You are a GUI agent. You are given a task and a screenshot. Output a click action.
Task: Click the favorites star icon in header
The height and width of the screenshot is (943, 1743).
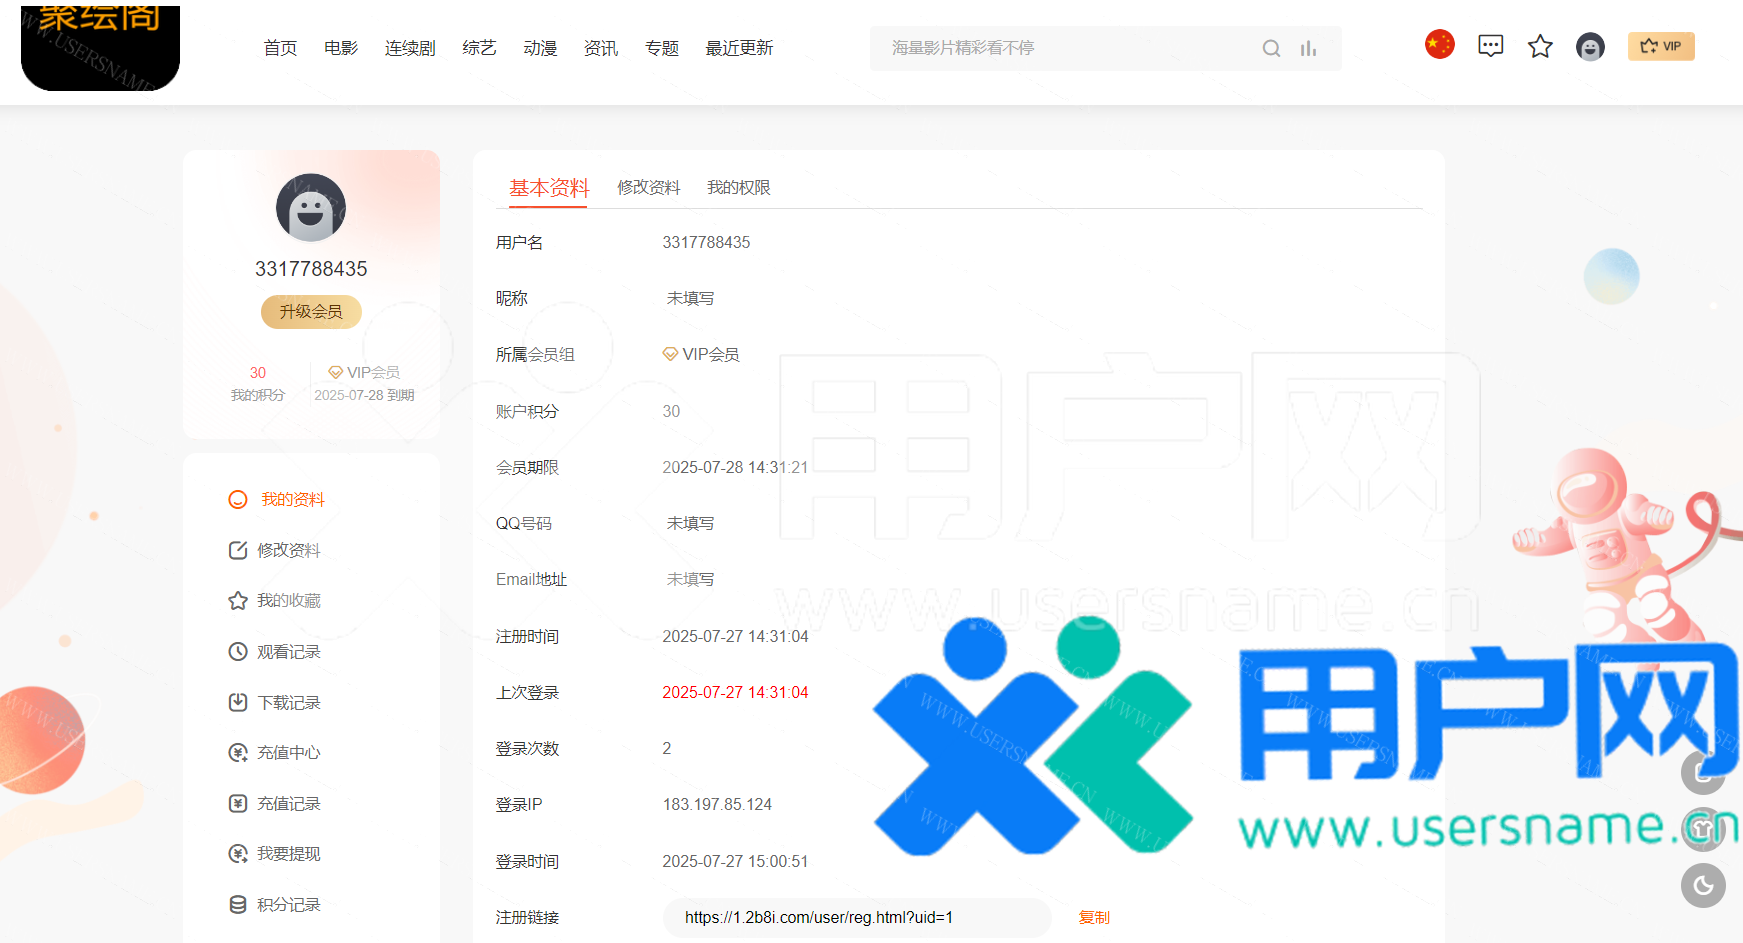click(x=1540, y=46)
